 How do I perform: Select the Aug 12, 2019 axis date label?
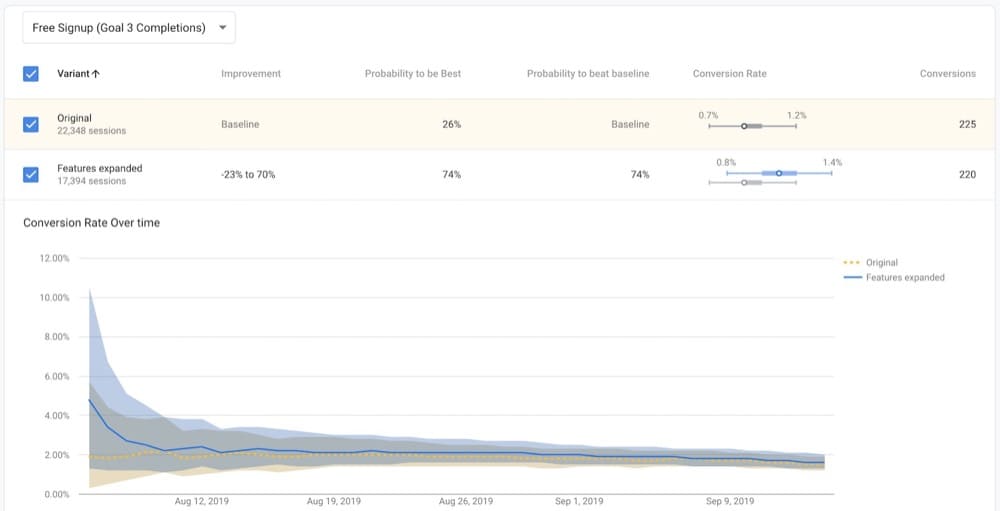tap(202, 501)
